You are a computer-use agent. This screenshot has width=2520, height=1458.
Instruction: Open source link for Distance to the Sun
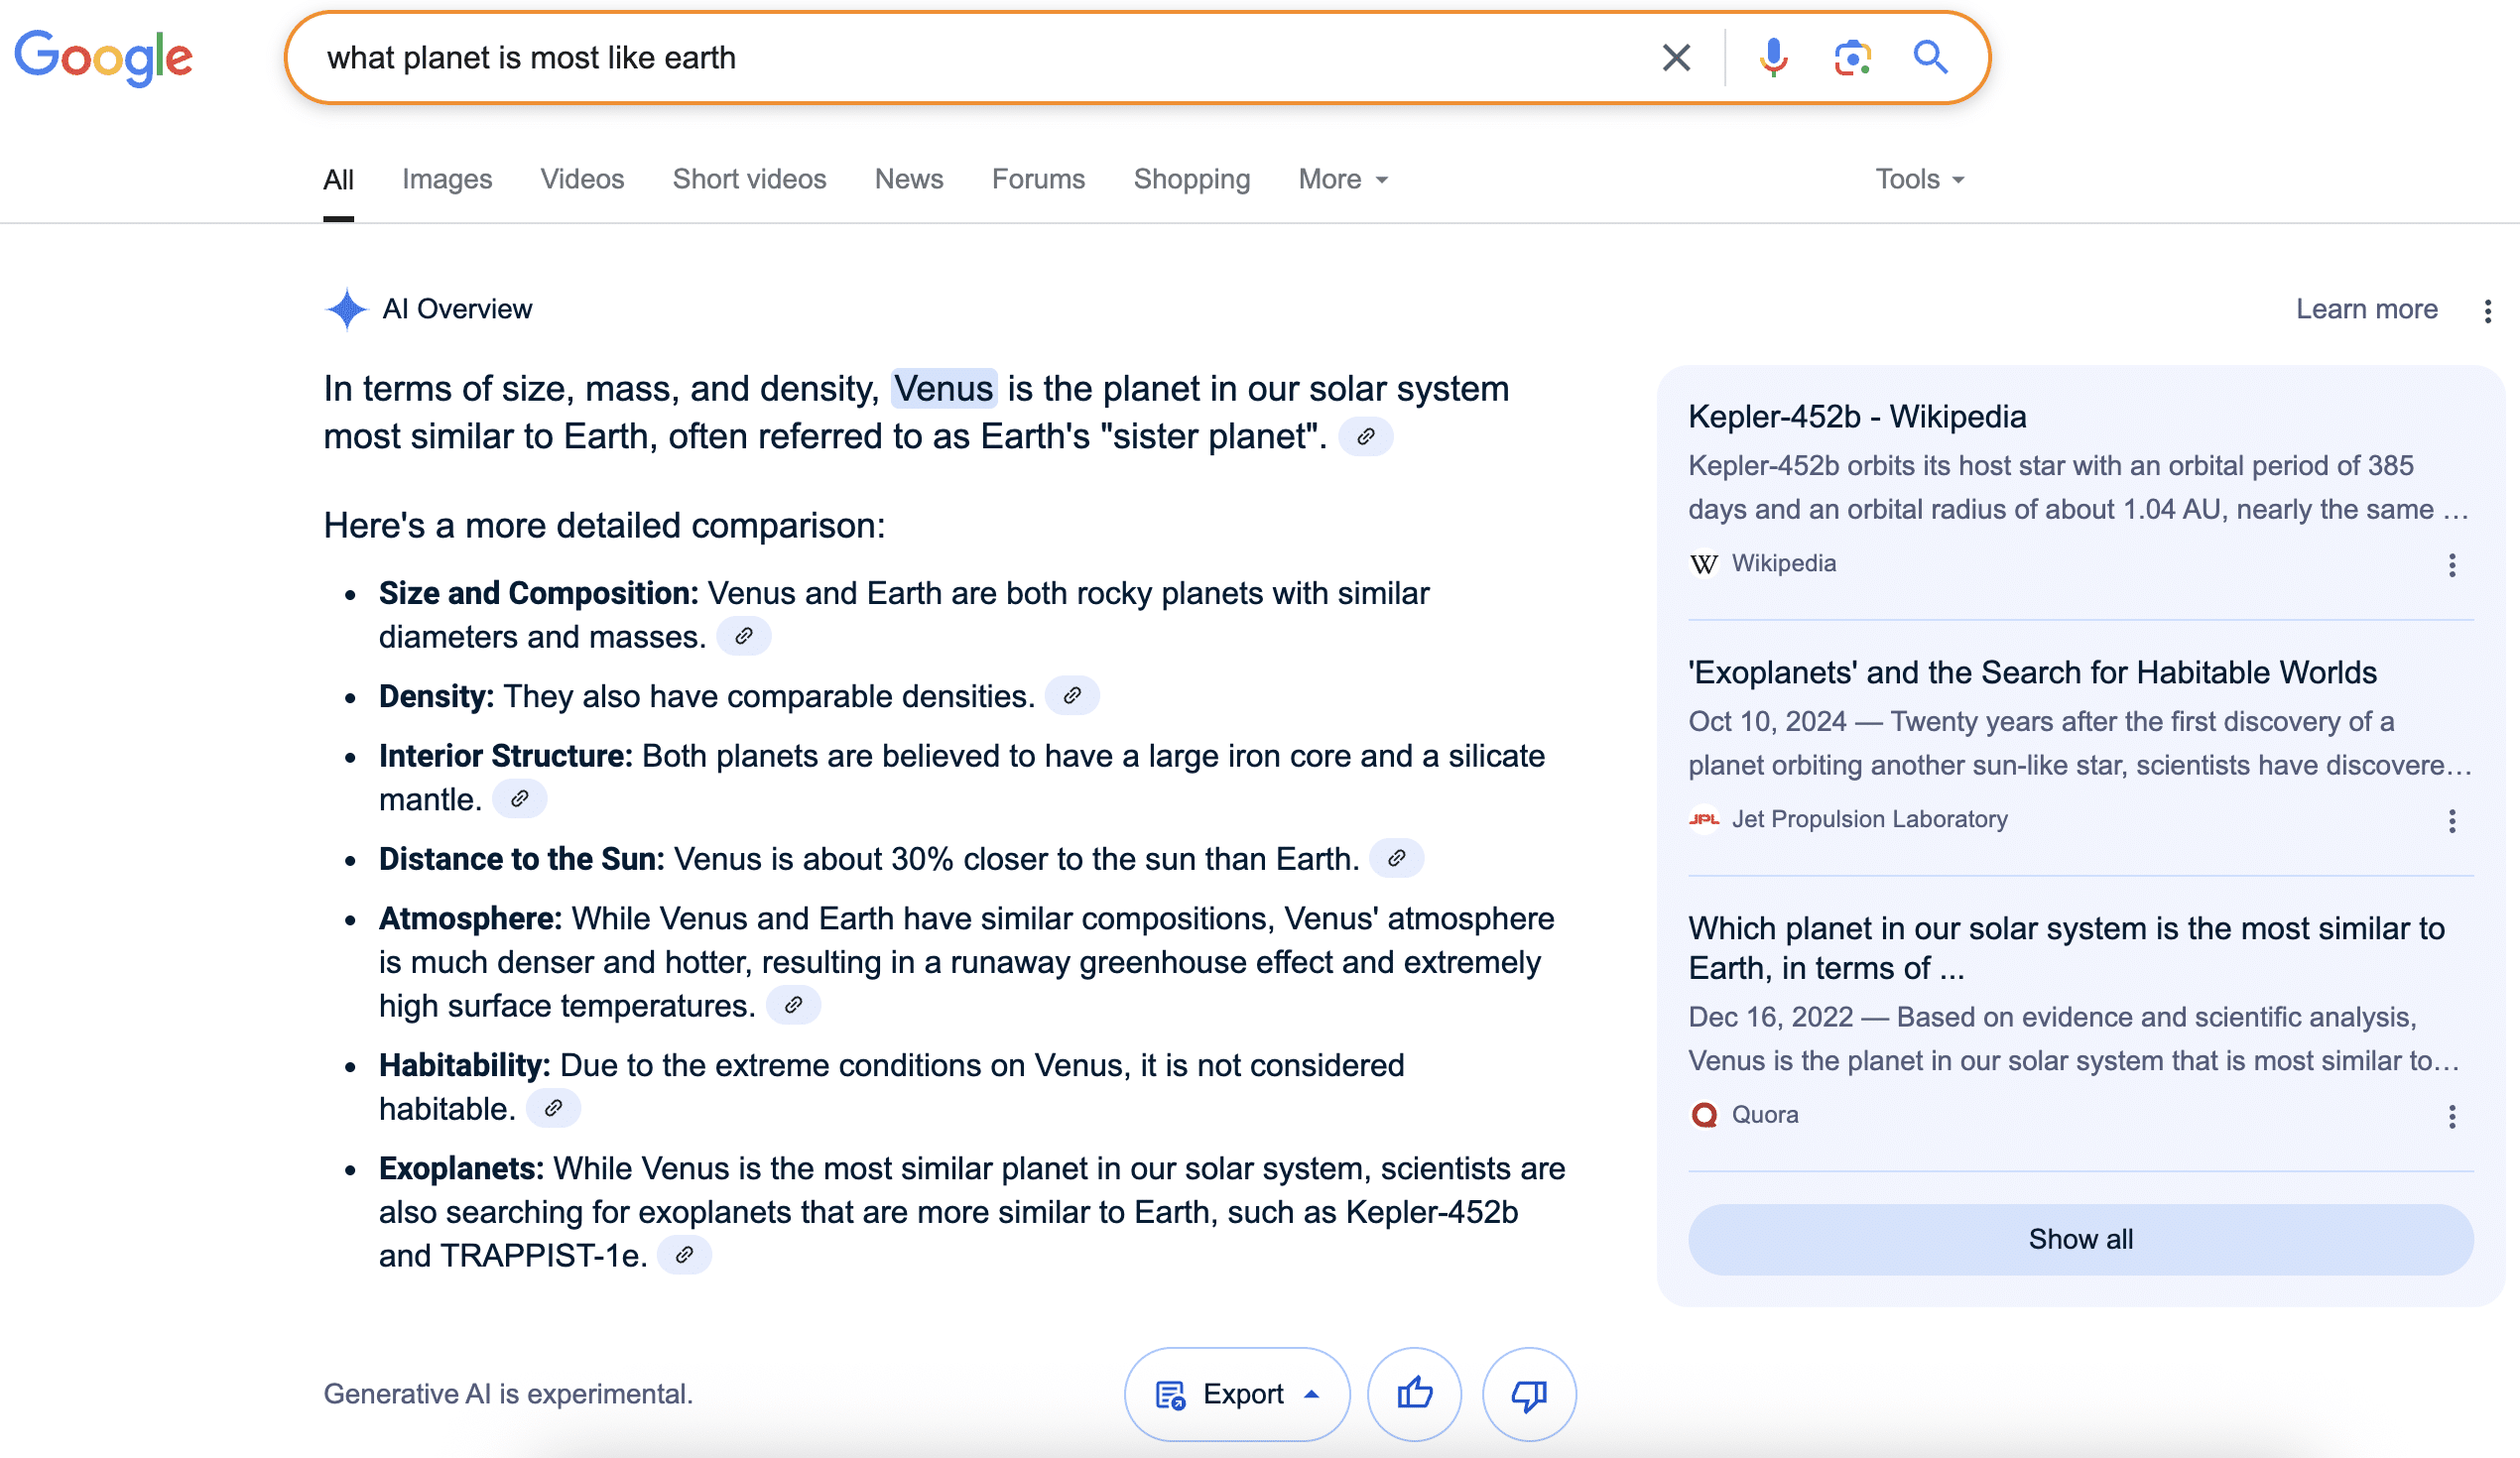click(1397, 858)
